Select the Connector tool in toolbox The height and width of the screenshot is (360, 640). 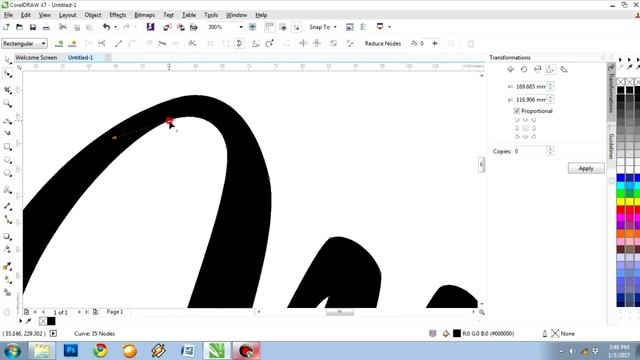7,220
